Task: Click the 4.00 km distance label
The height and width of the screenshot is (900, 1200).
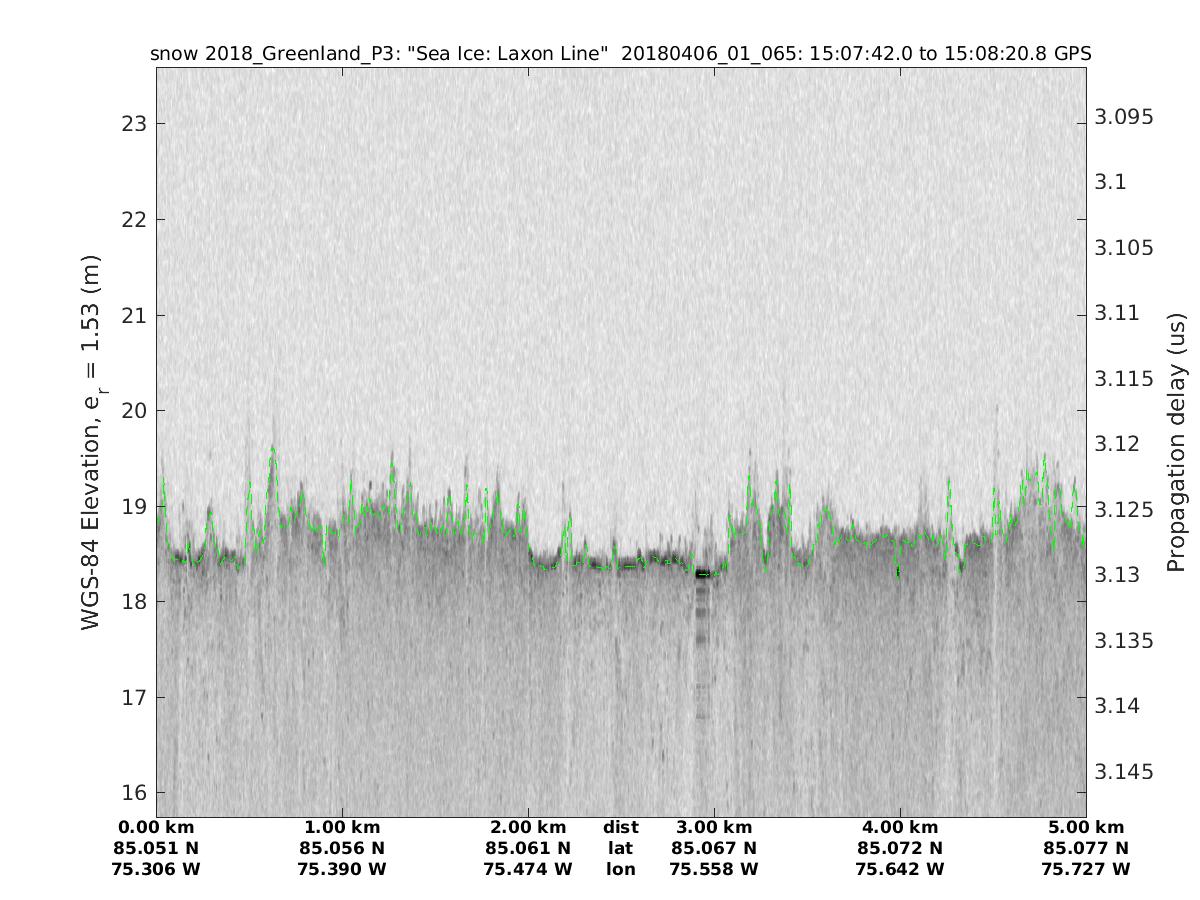Action: [900, 827]
